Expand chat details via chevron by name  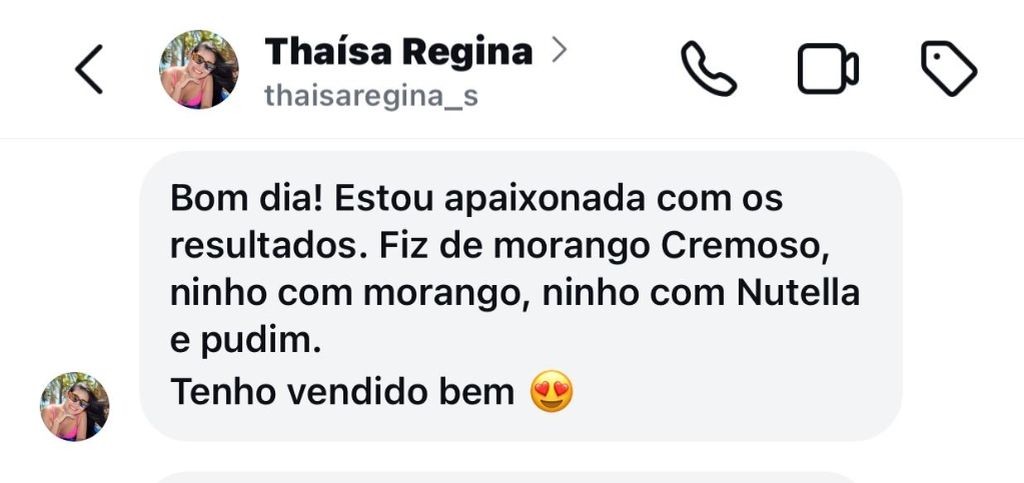[x=558, y=50]
